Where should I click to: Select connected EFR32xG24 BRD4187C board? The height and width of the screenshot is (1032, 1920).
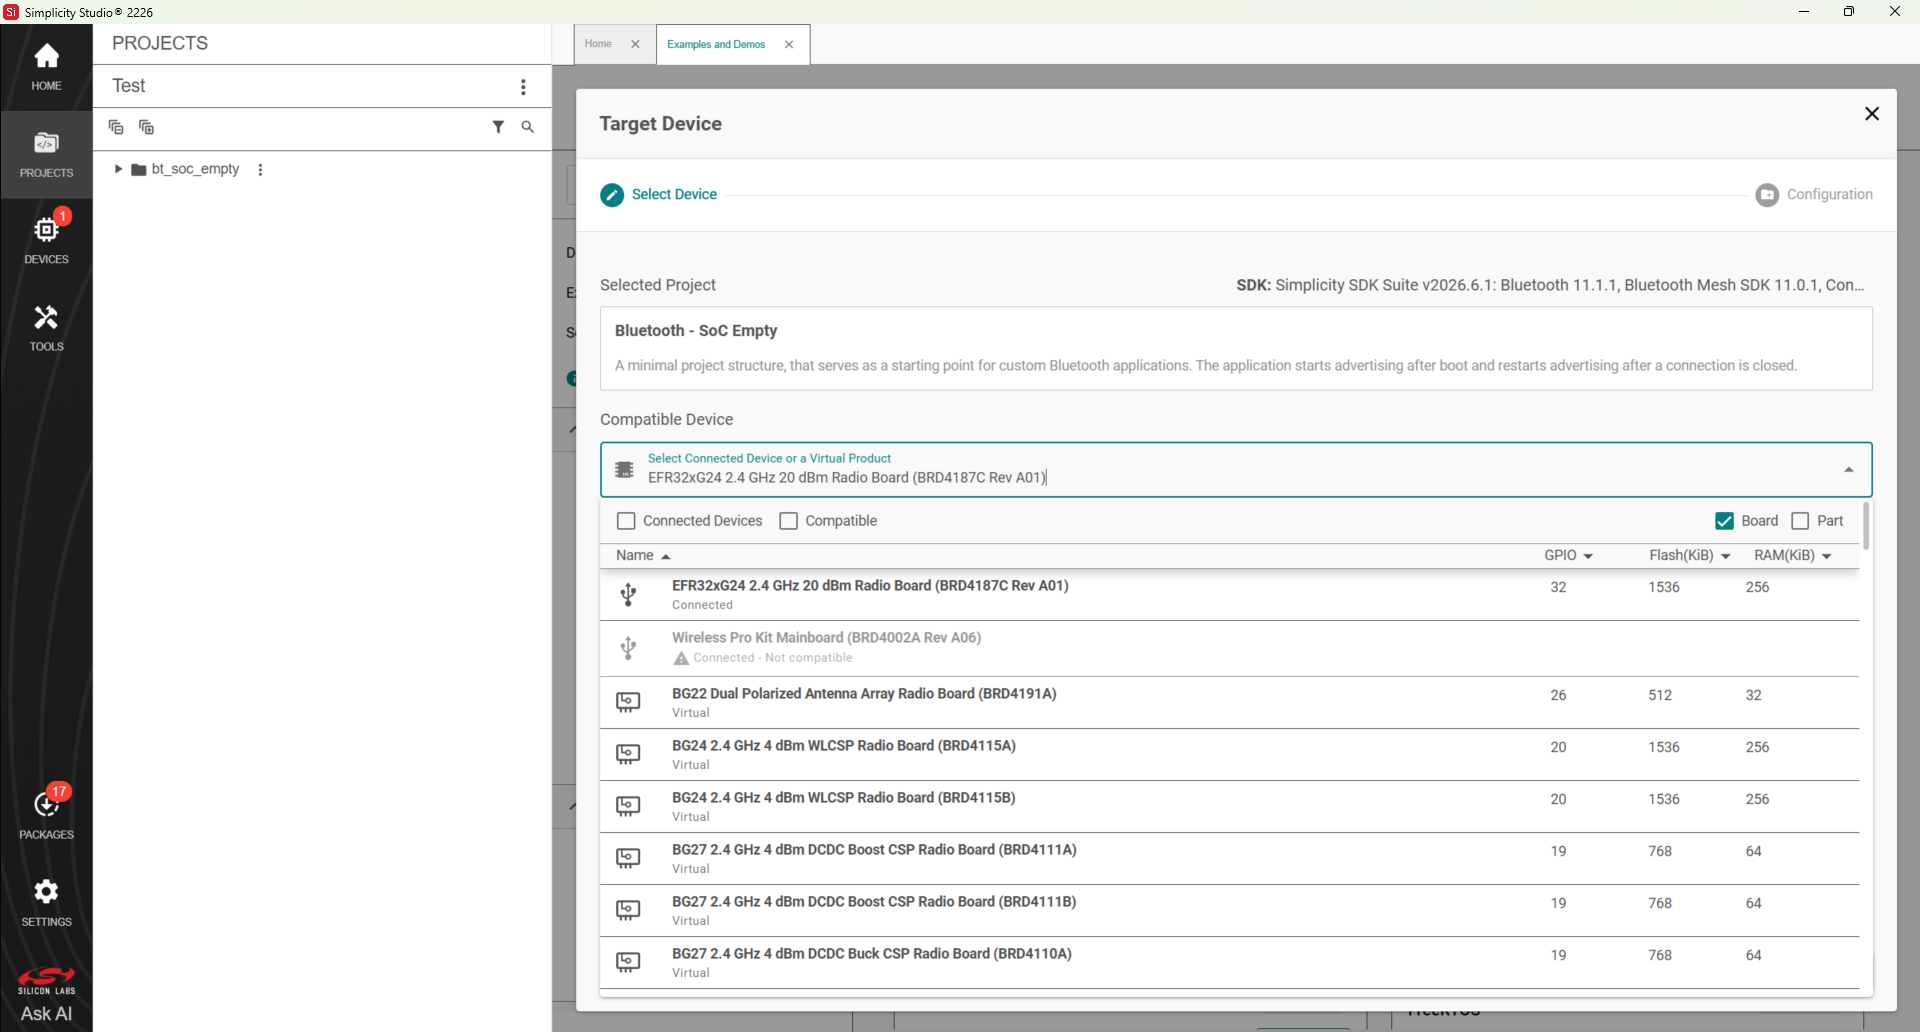pos(1229,595)
